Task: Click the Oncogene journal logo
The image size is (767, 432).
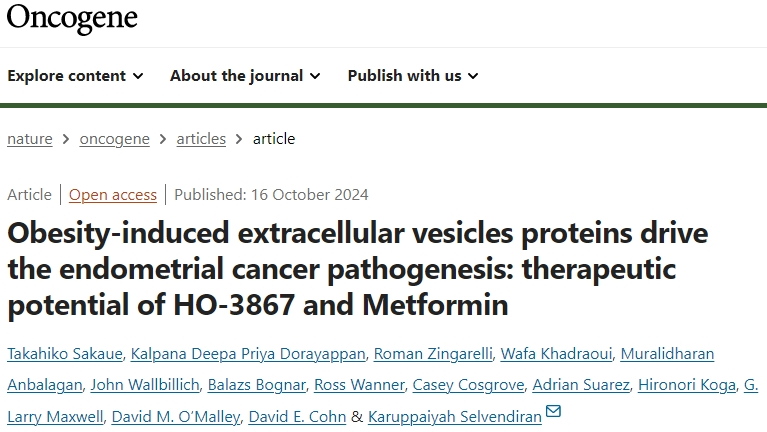Action: [72, 18]
